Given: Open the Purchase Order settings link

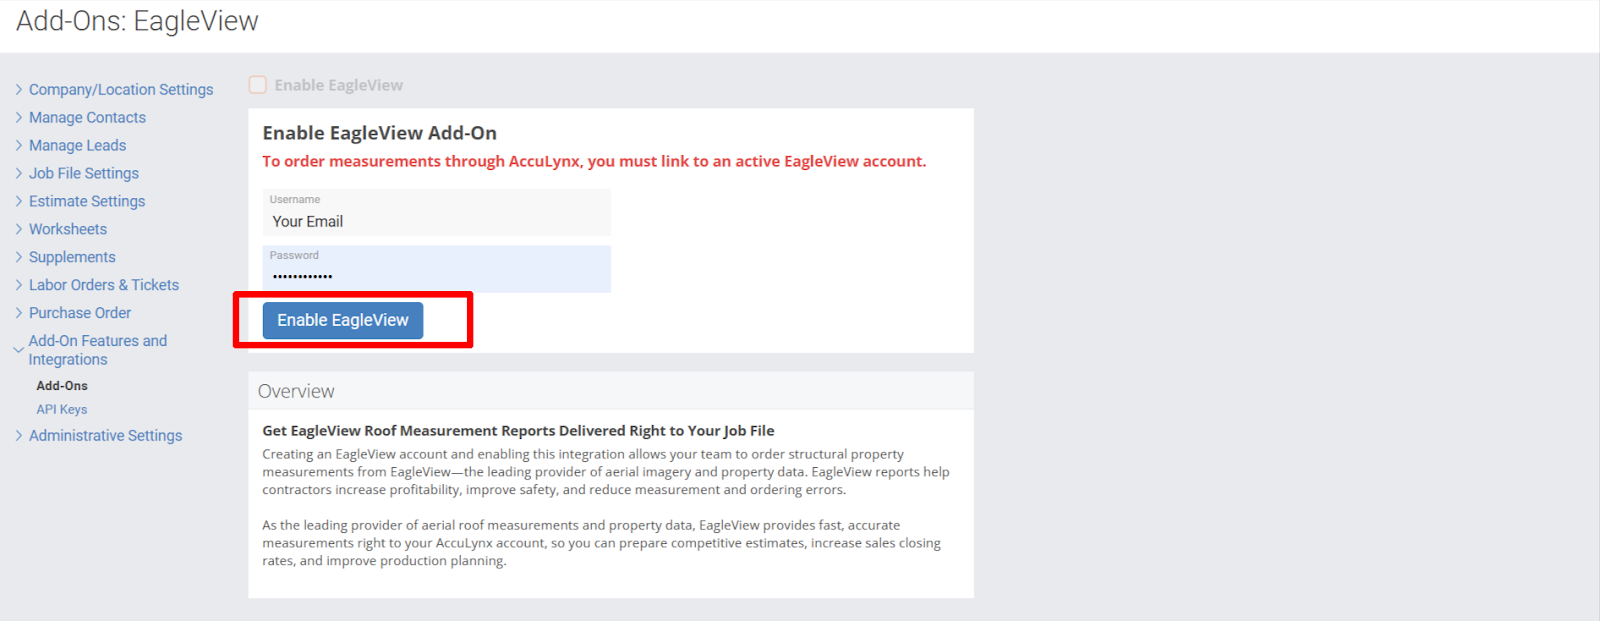Looking at the screenshot, I should coord(80,313).
